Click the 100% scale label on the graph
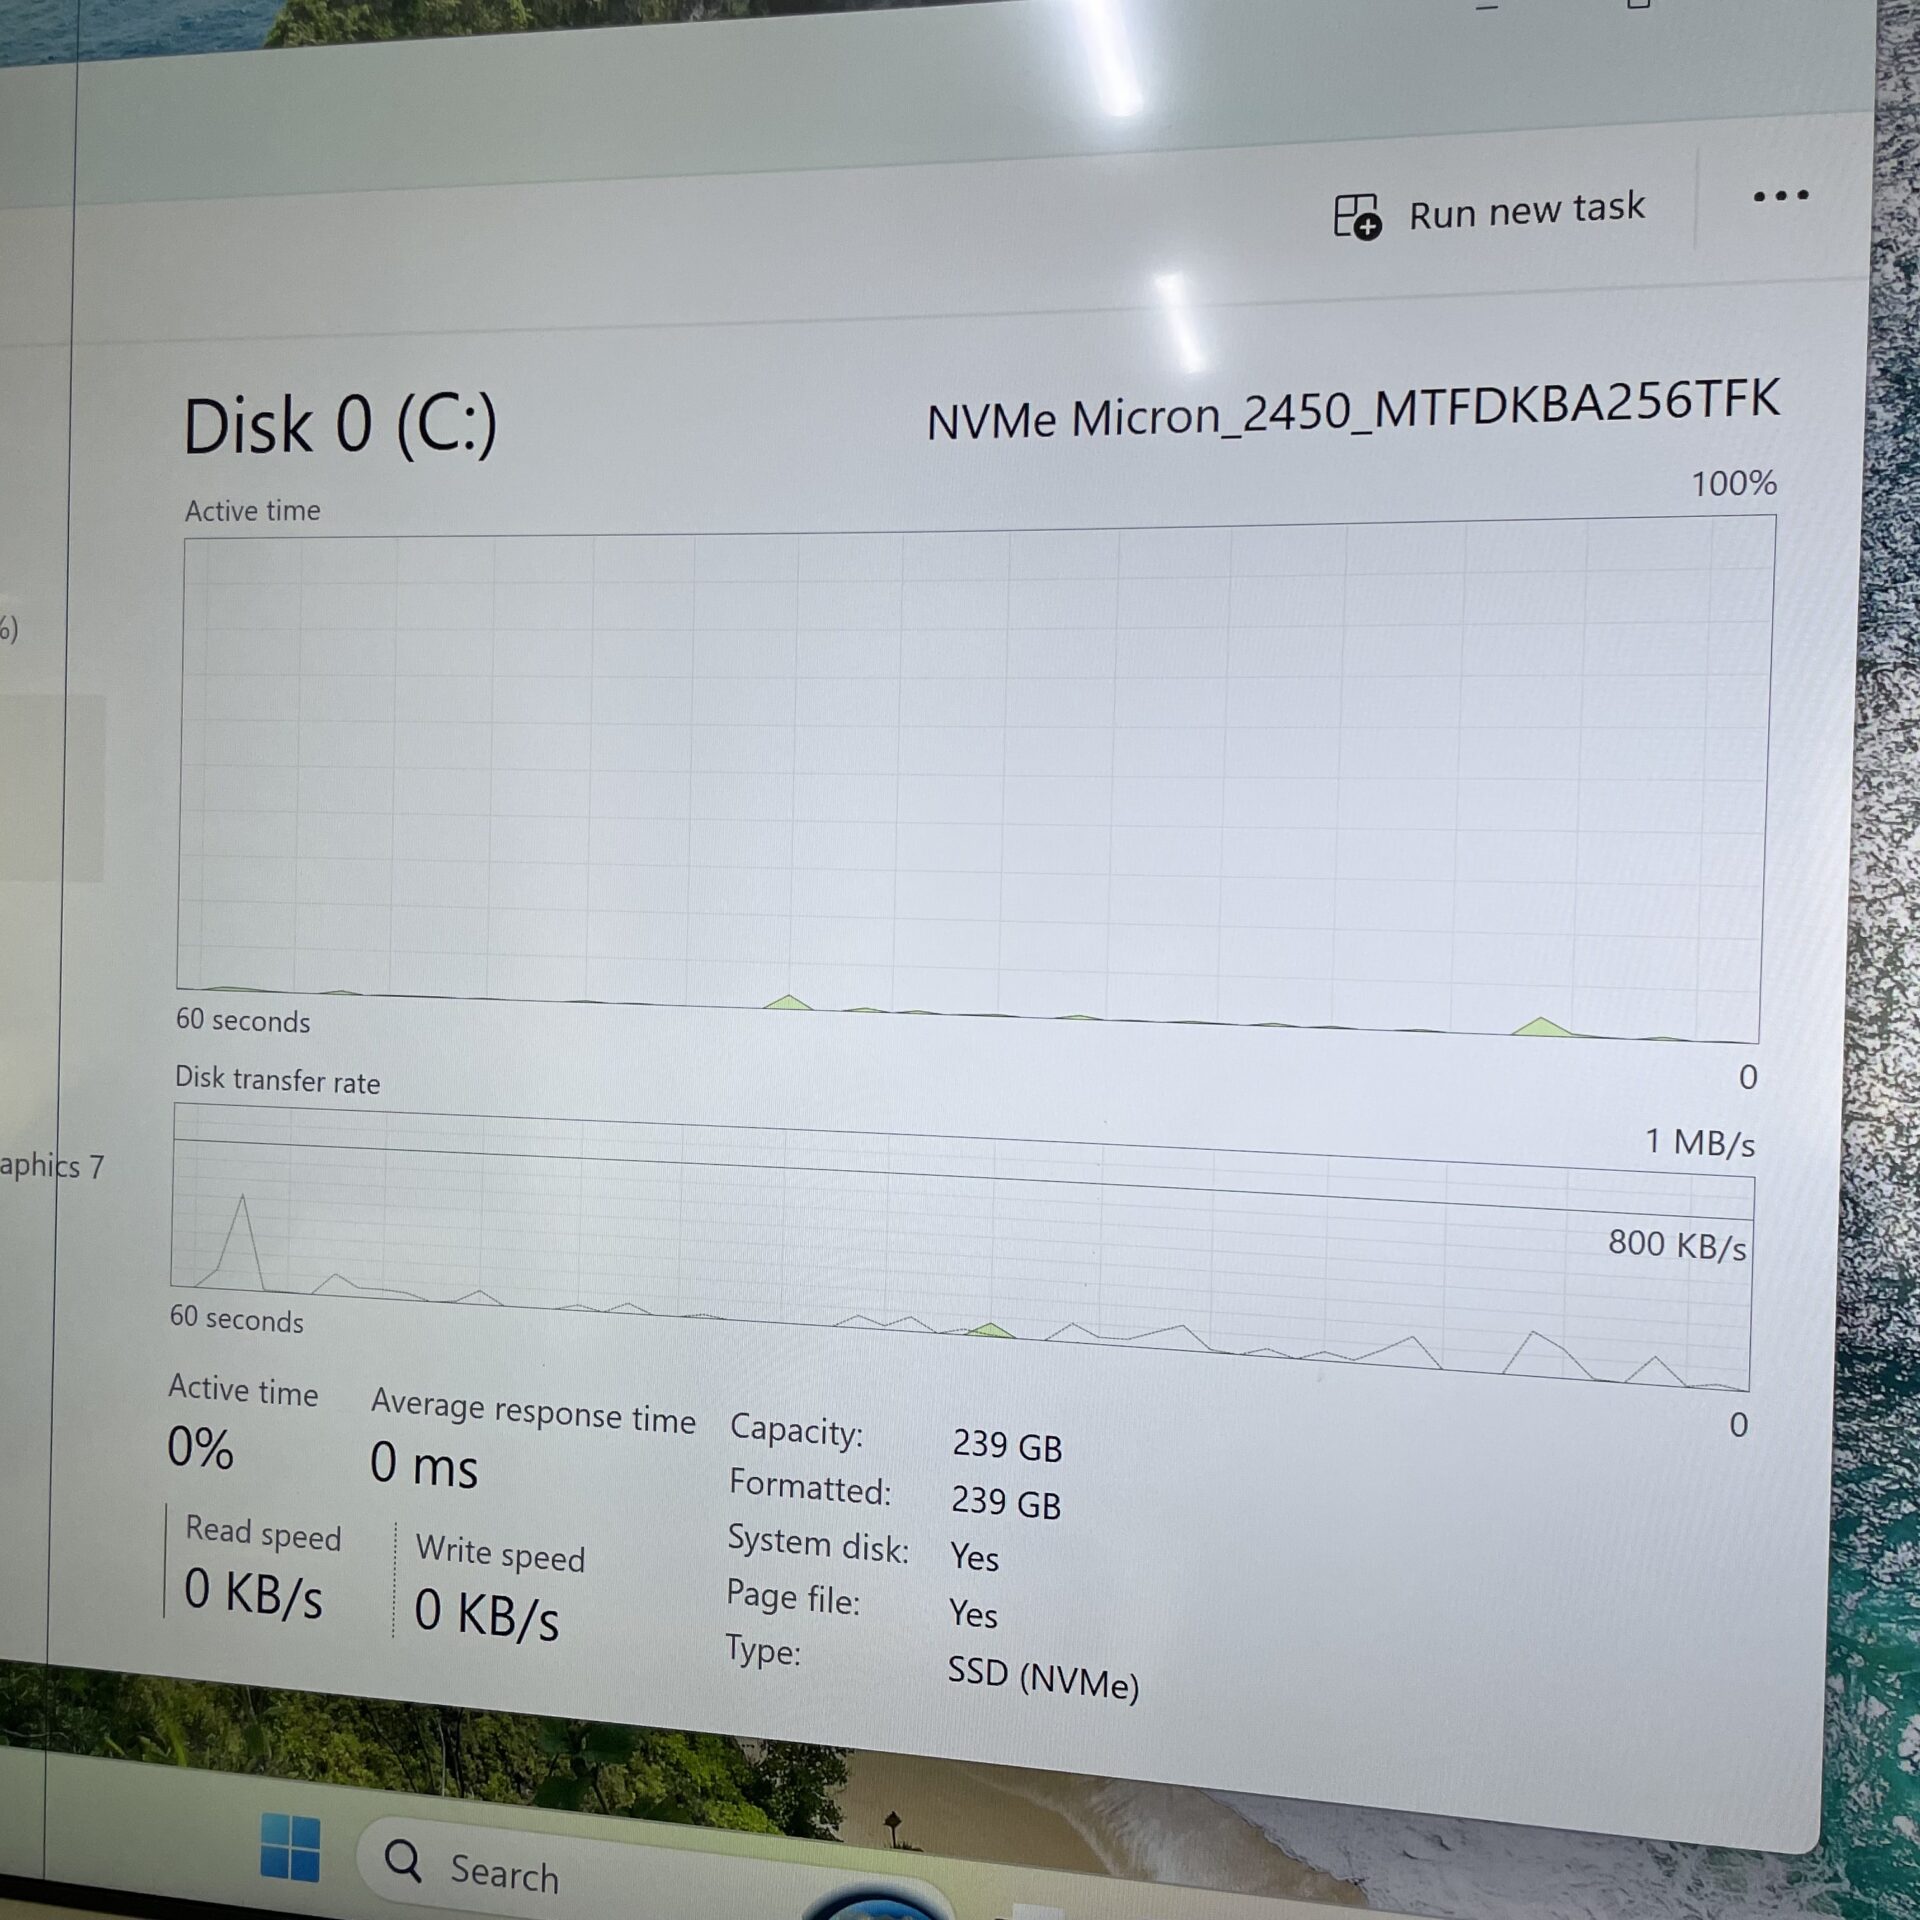 1734,484
